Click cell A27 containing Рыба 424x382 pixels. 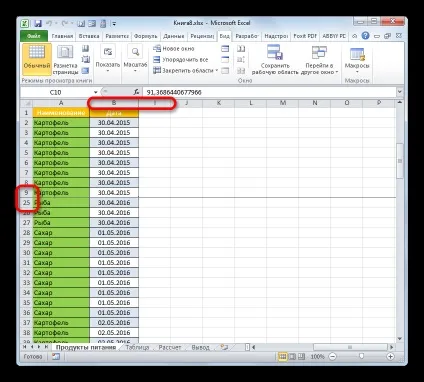tap(61, 223)
